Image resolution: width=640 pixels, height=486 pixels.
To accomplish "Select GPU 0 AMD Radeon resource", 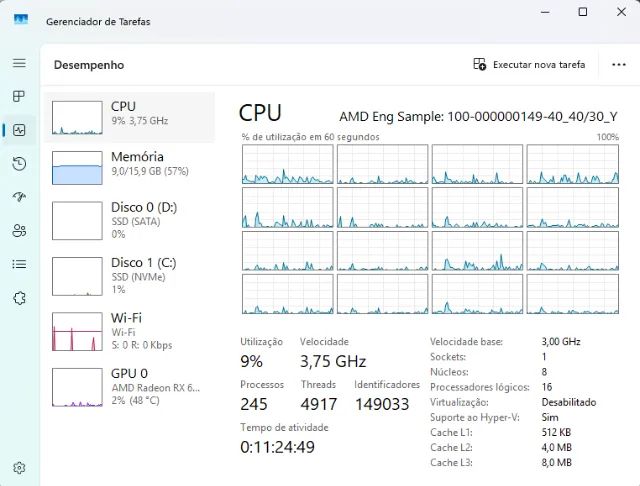I will tap(129, 387).
